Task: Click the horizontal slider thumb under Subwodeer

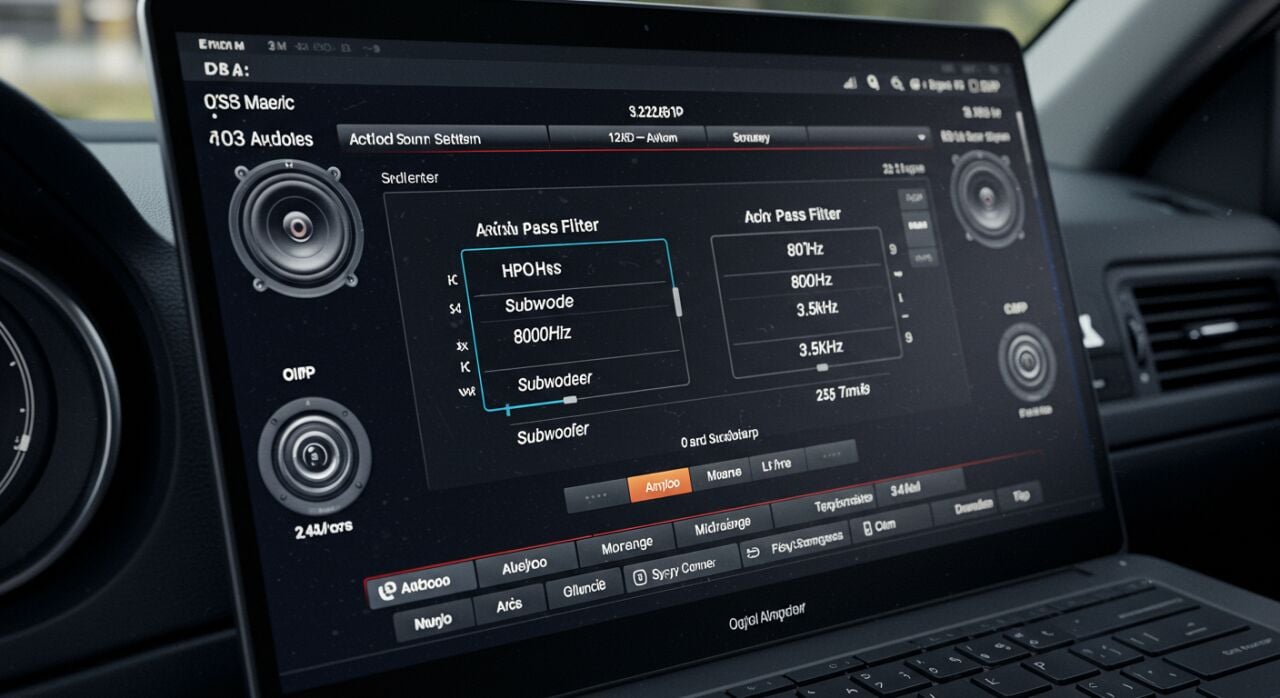Action: (570, 399)
